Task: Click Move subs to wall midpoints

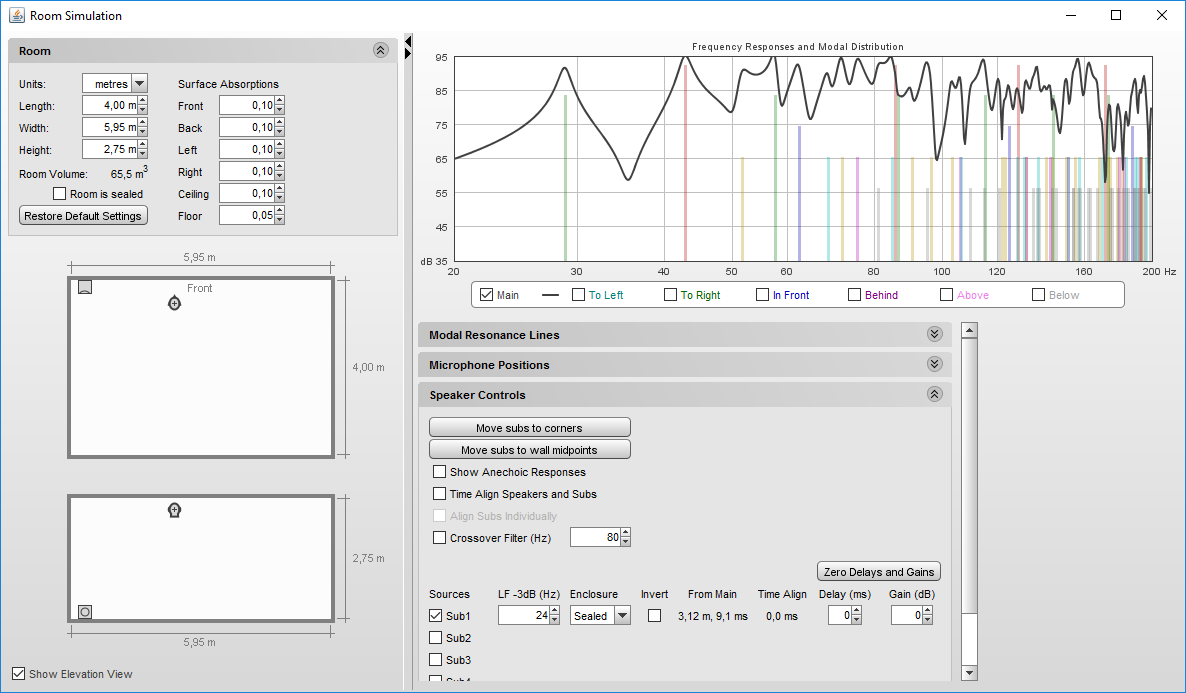Action: click(x=529, y=449)
